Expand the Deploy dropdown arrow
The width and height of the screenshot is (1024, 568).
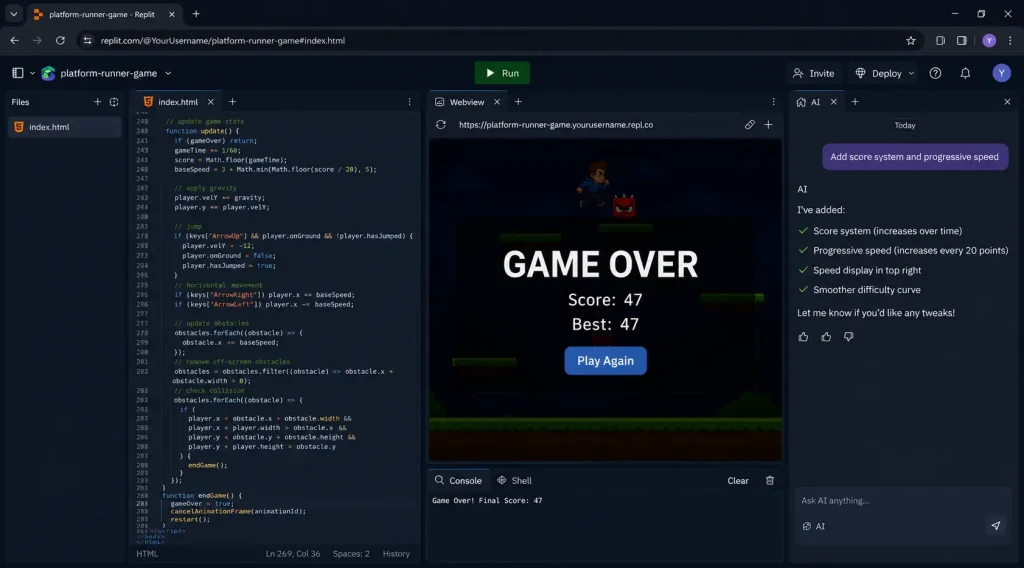click(911, 73)
